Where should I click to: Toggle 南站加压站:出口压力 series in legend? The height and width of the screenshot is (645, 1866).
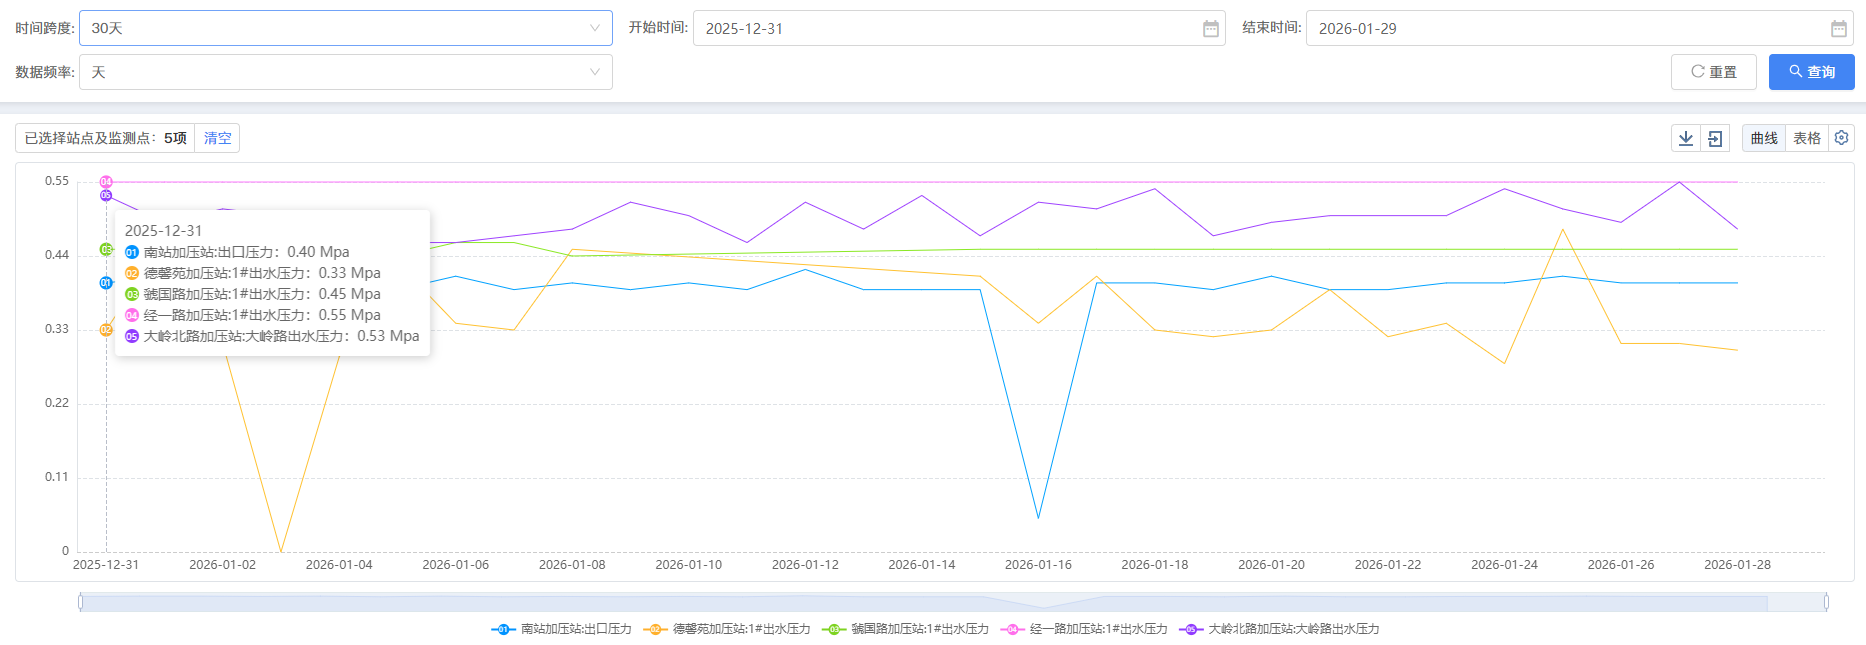(562, 629)
